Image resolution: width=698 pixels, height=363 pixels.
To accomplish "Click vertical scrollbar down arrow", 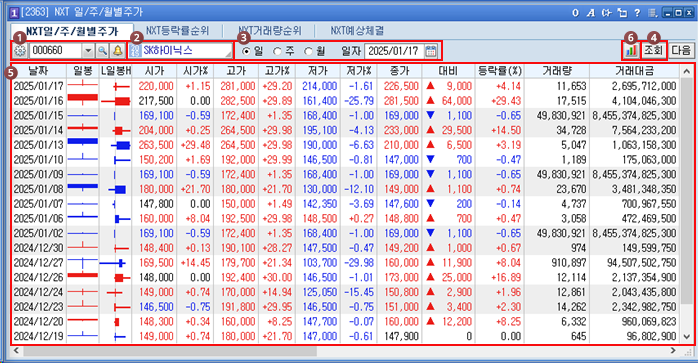I will [686, 337].
